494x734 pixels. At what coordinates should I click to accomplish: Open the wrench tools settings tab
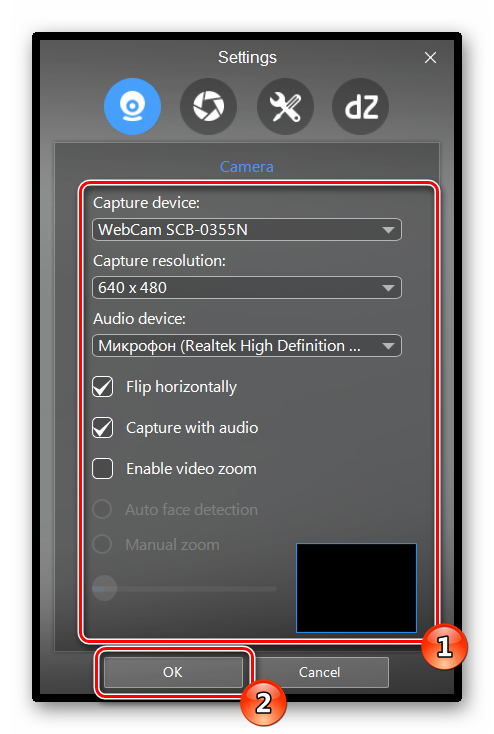pos(285,106)
